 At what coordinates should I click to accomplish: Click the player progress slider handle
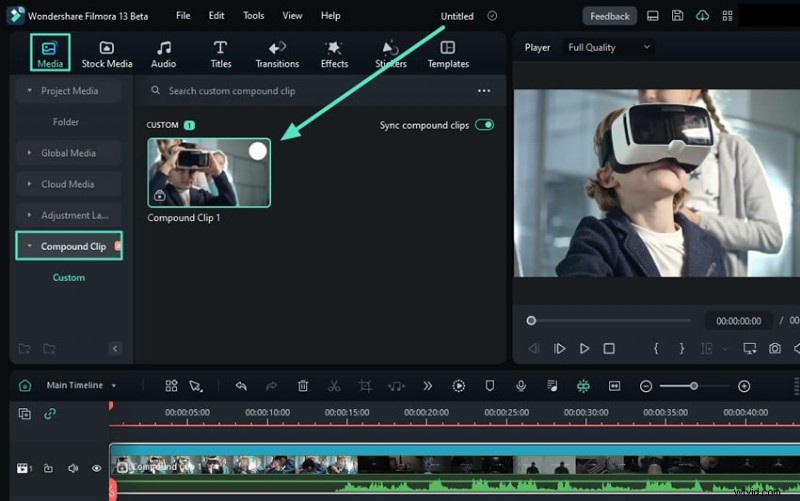click(x=531, y=320)
